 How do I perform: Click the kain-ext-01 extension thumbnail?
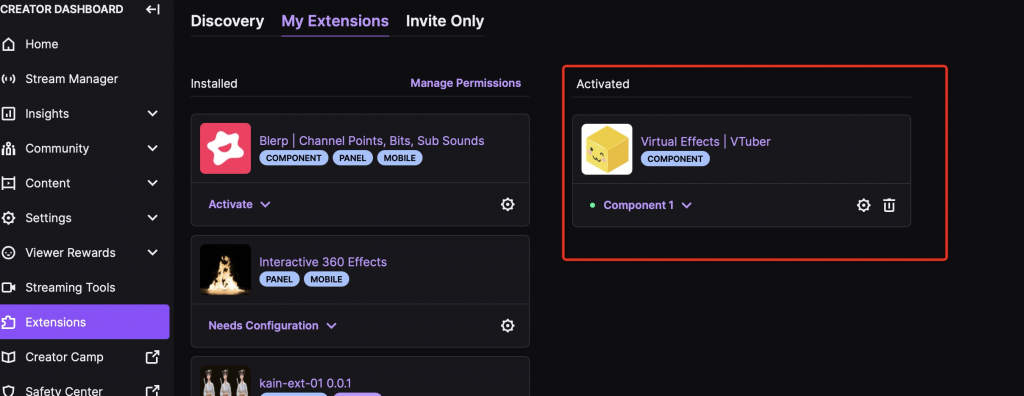225,381
